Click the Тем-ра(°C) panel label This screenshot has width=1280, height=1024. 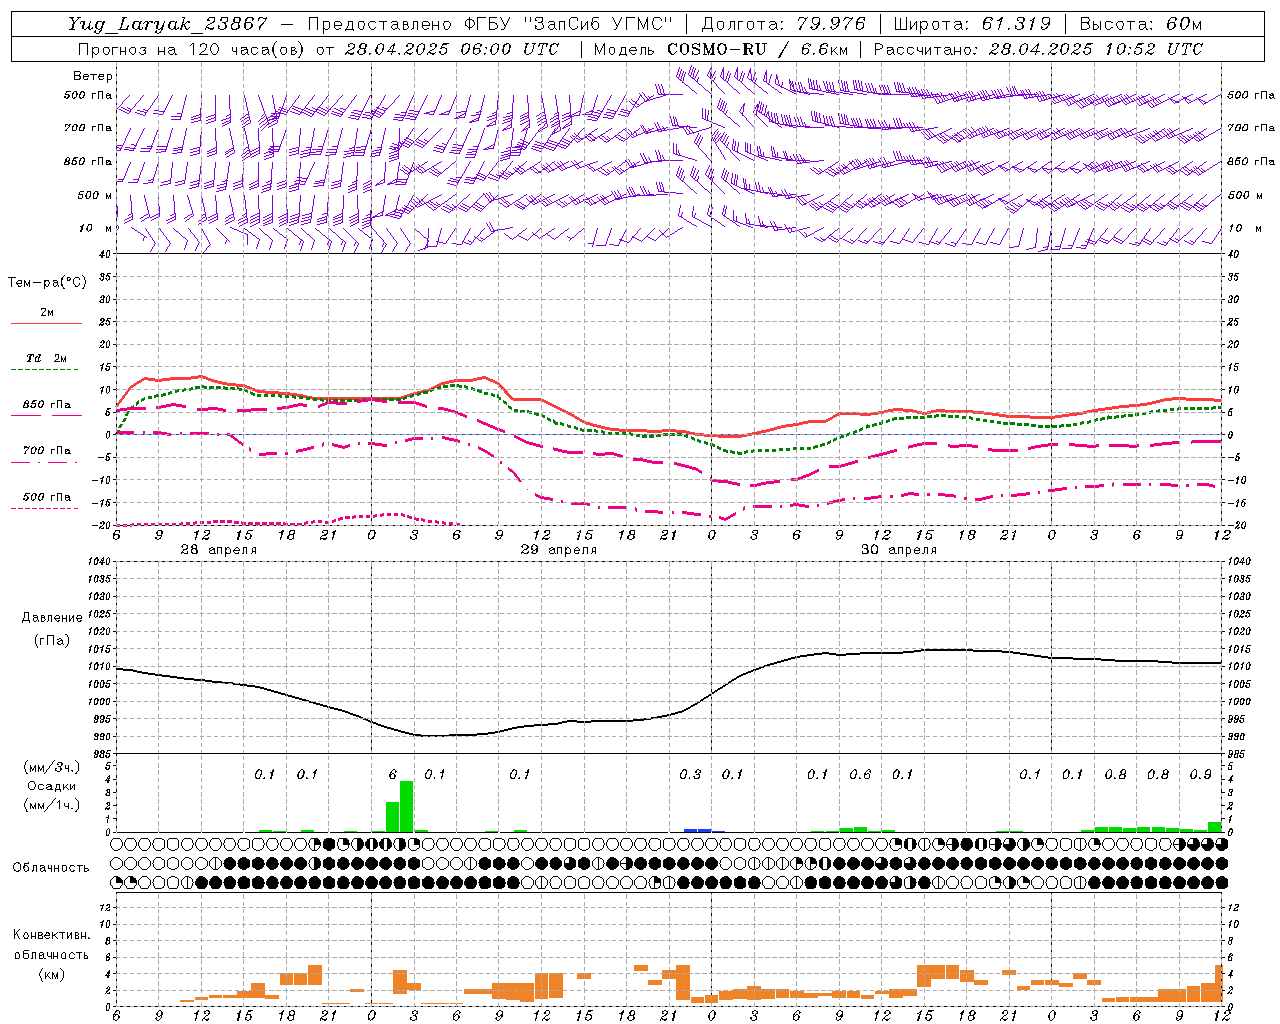(47, 283)
